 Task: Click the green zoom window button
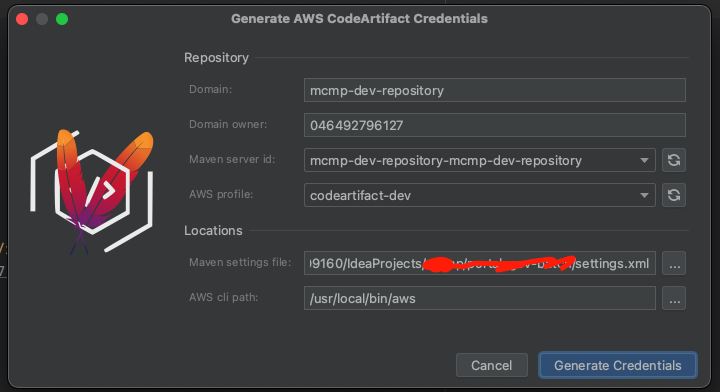(x=62, y=19)
